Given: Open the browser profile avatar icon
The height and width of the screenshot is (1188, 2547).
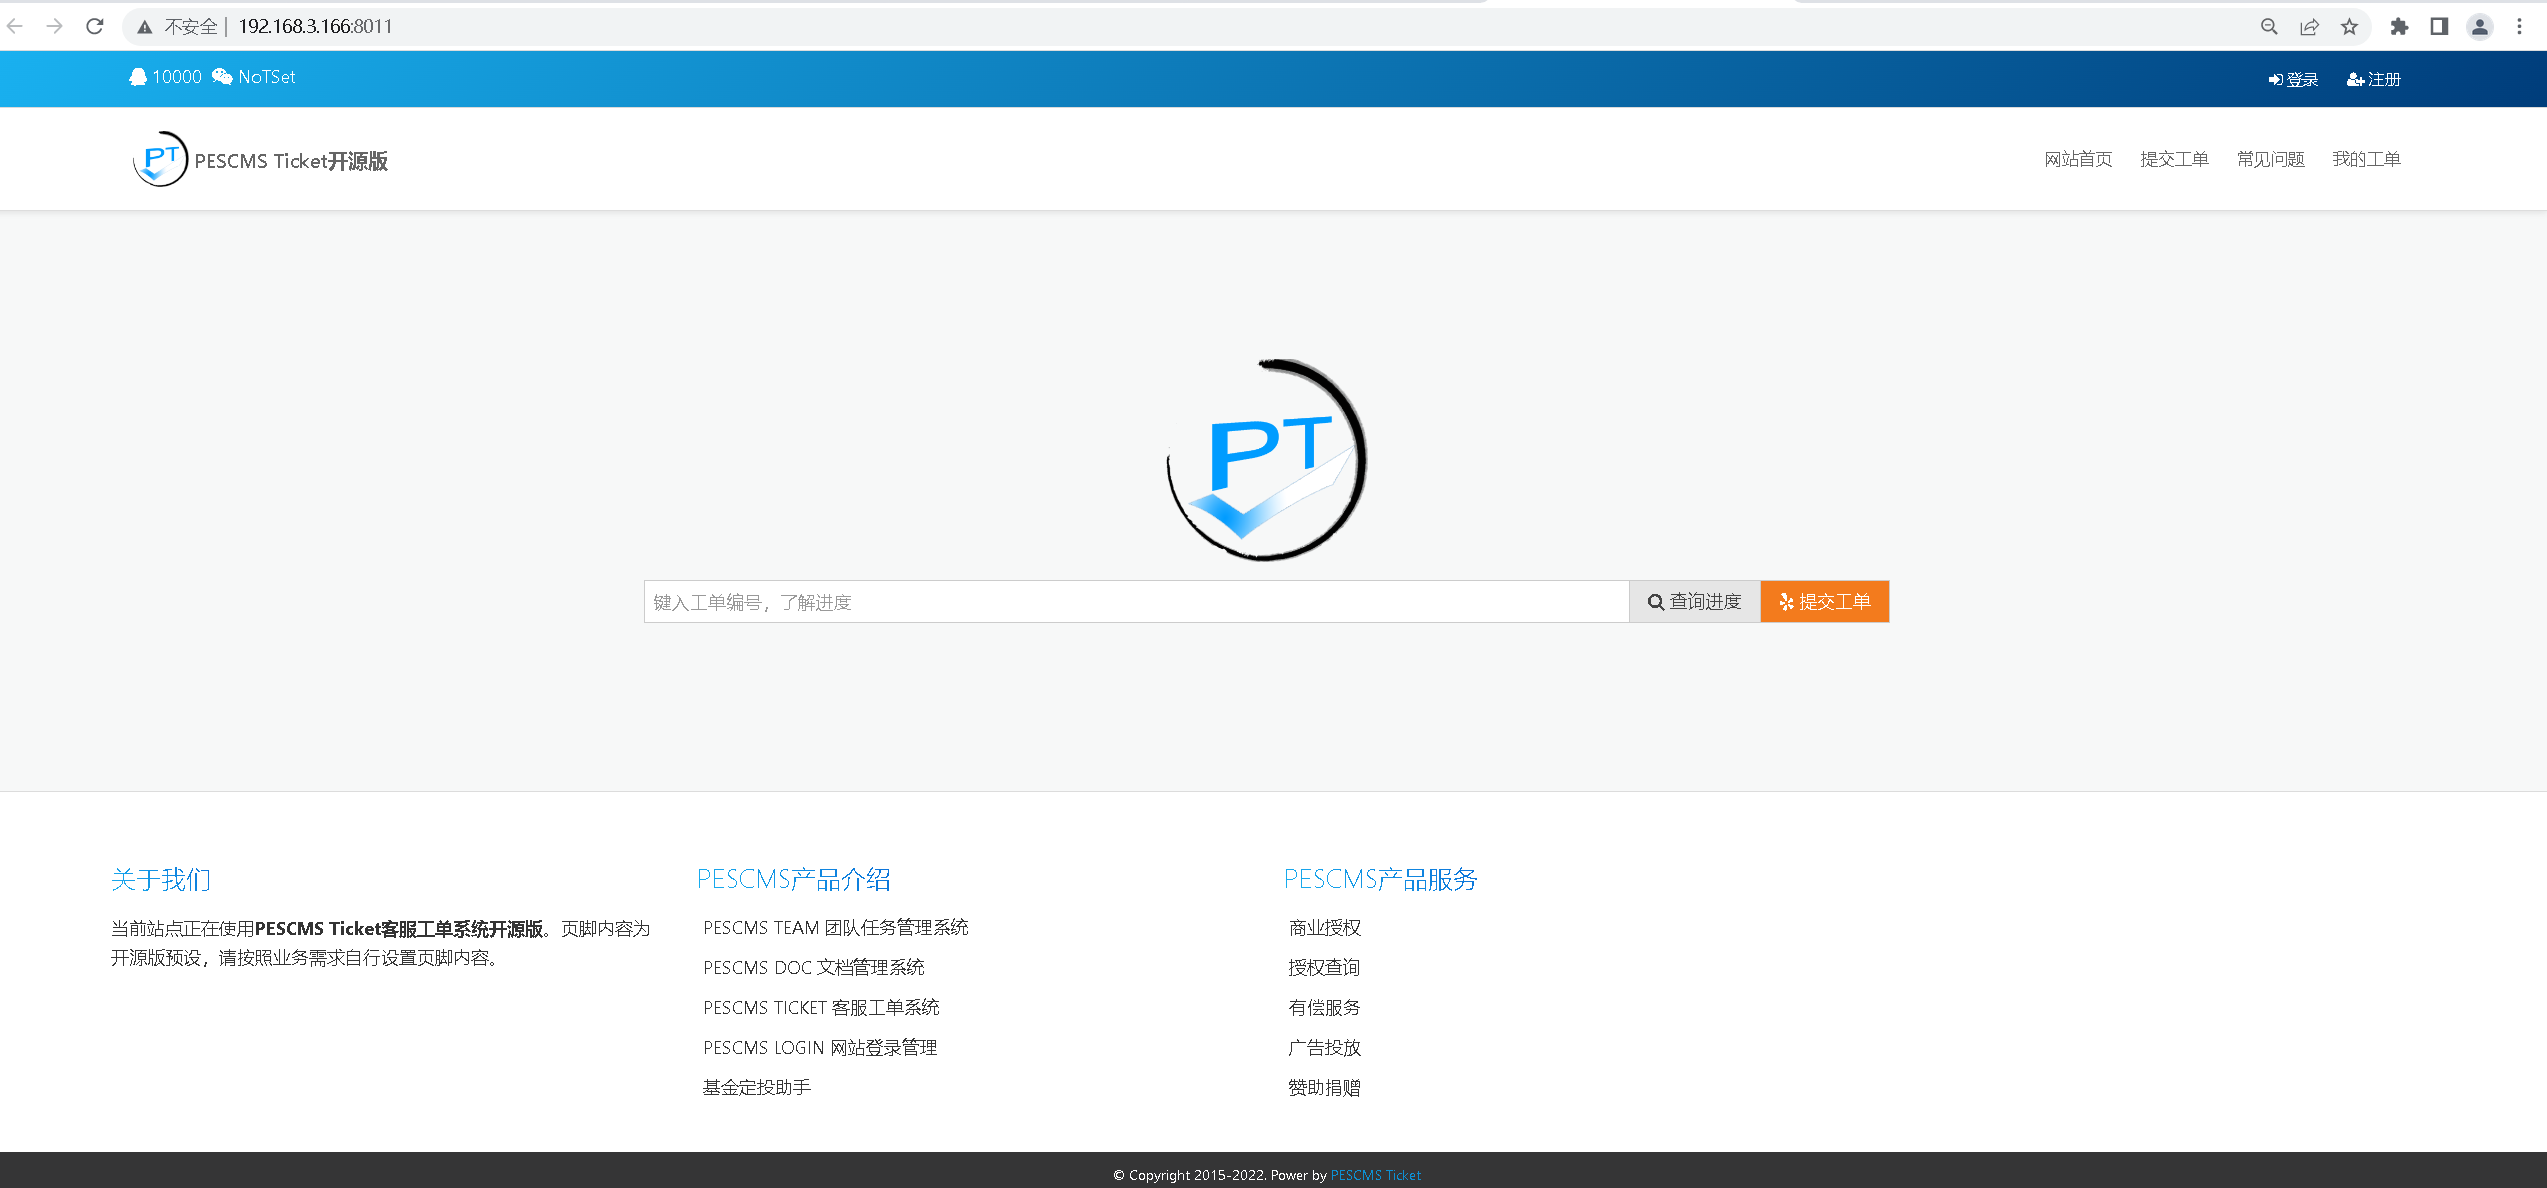Looking at the screenshot, I should tap(2480, 27).
